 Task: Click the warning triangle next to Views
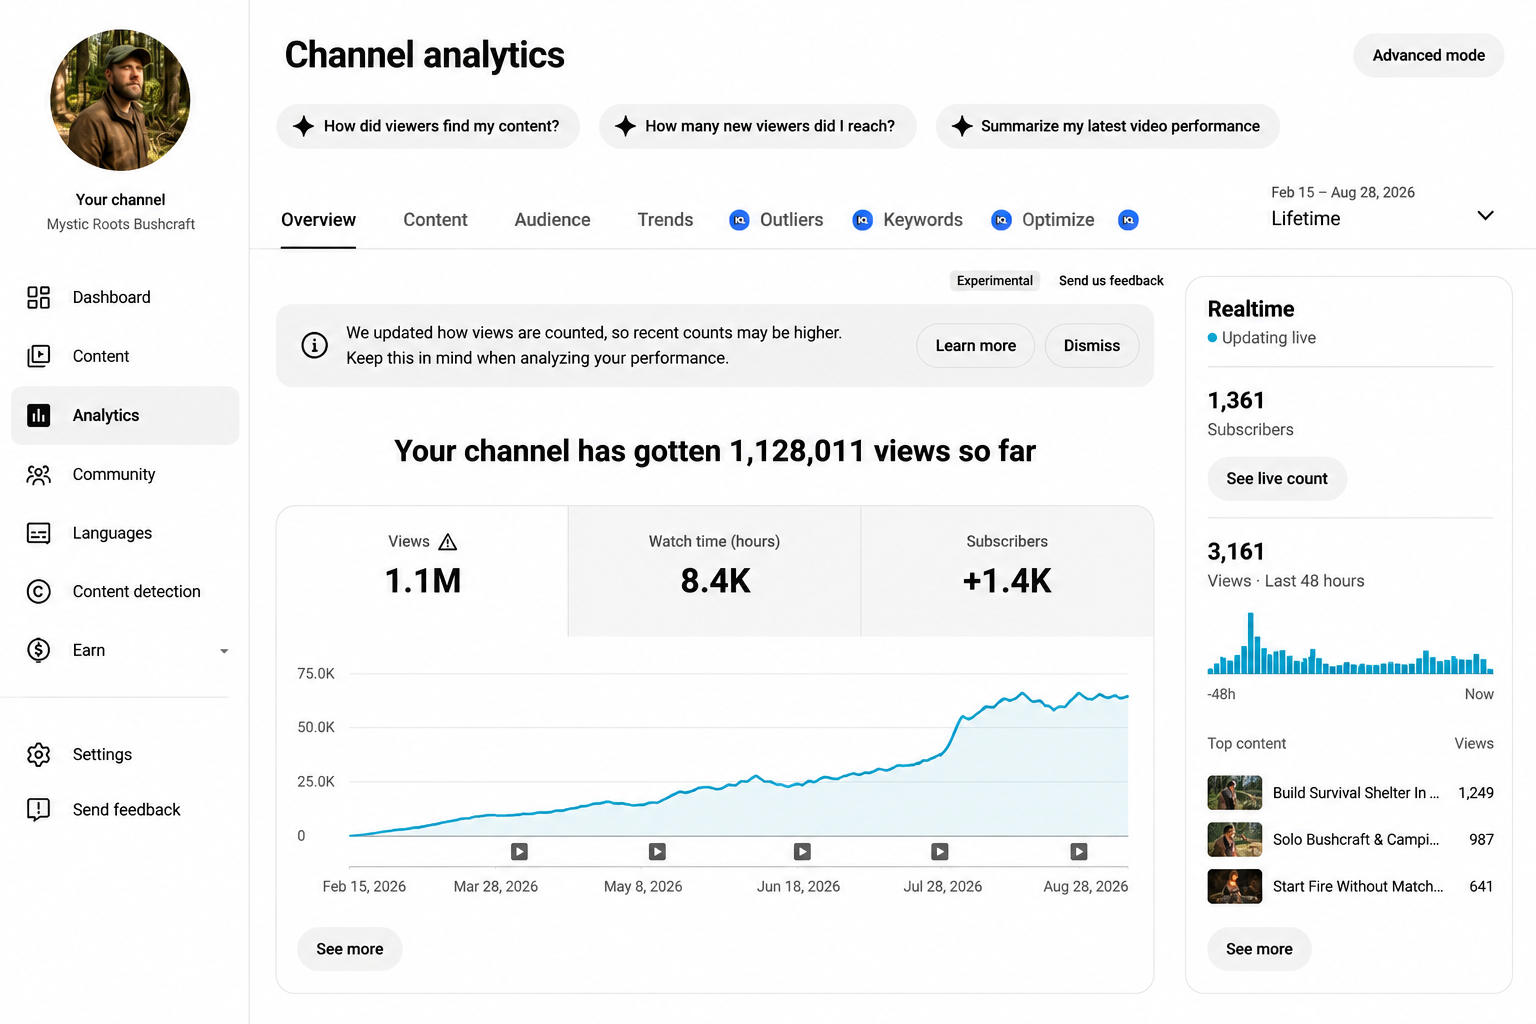point(448,542)
